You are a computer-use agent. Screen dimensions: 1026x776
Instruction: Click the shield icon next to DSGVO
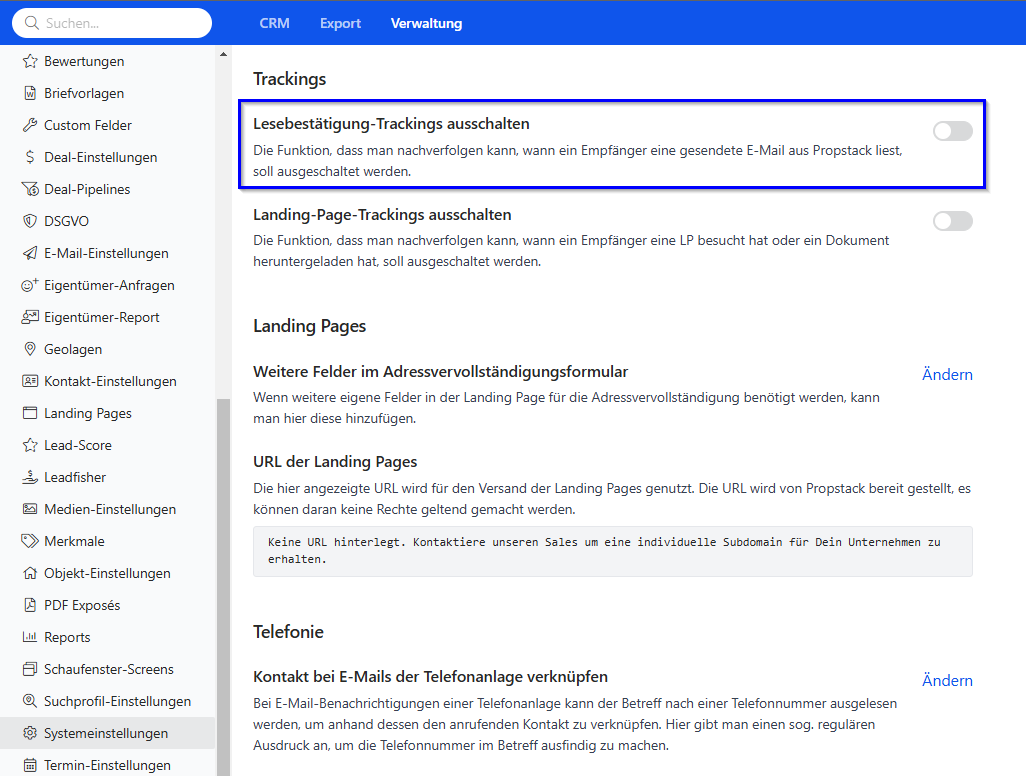(30, 221)
